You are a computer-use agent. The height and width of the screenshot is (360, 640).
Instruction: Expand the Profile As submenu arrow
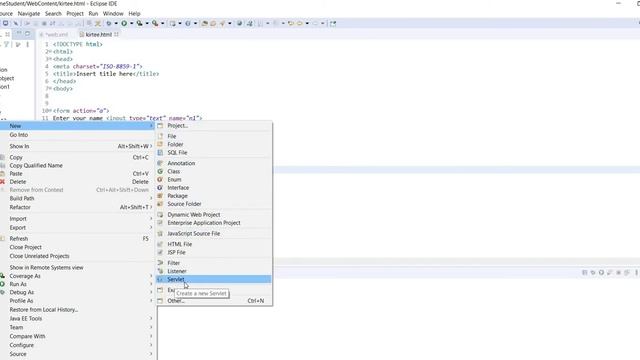click(151, 300)
